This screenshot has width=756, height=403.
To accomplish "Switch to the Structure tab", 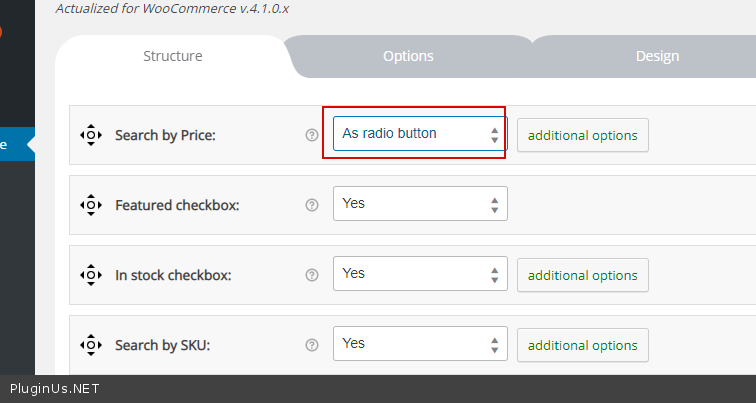I will tap(171, 56).
